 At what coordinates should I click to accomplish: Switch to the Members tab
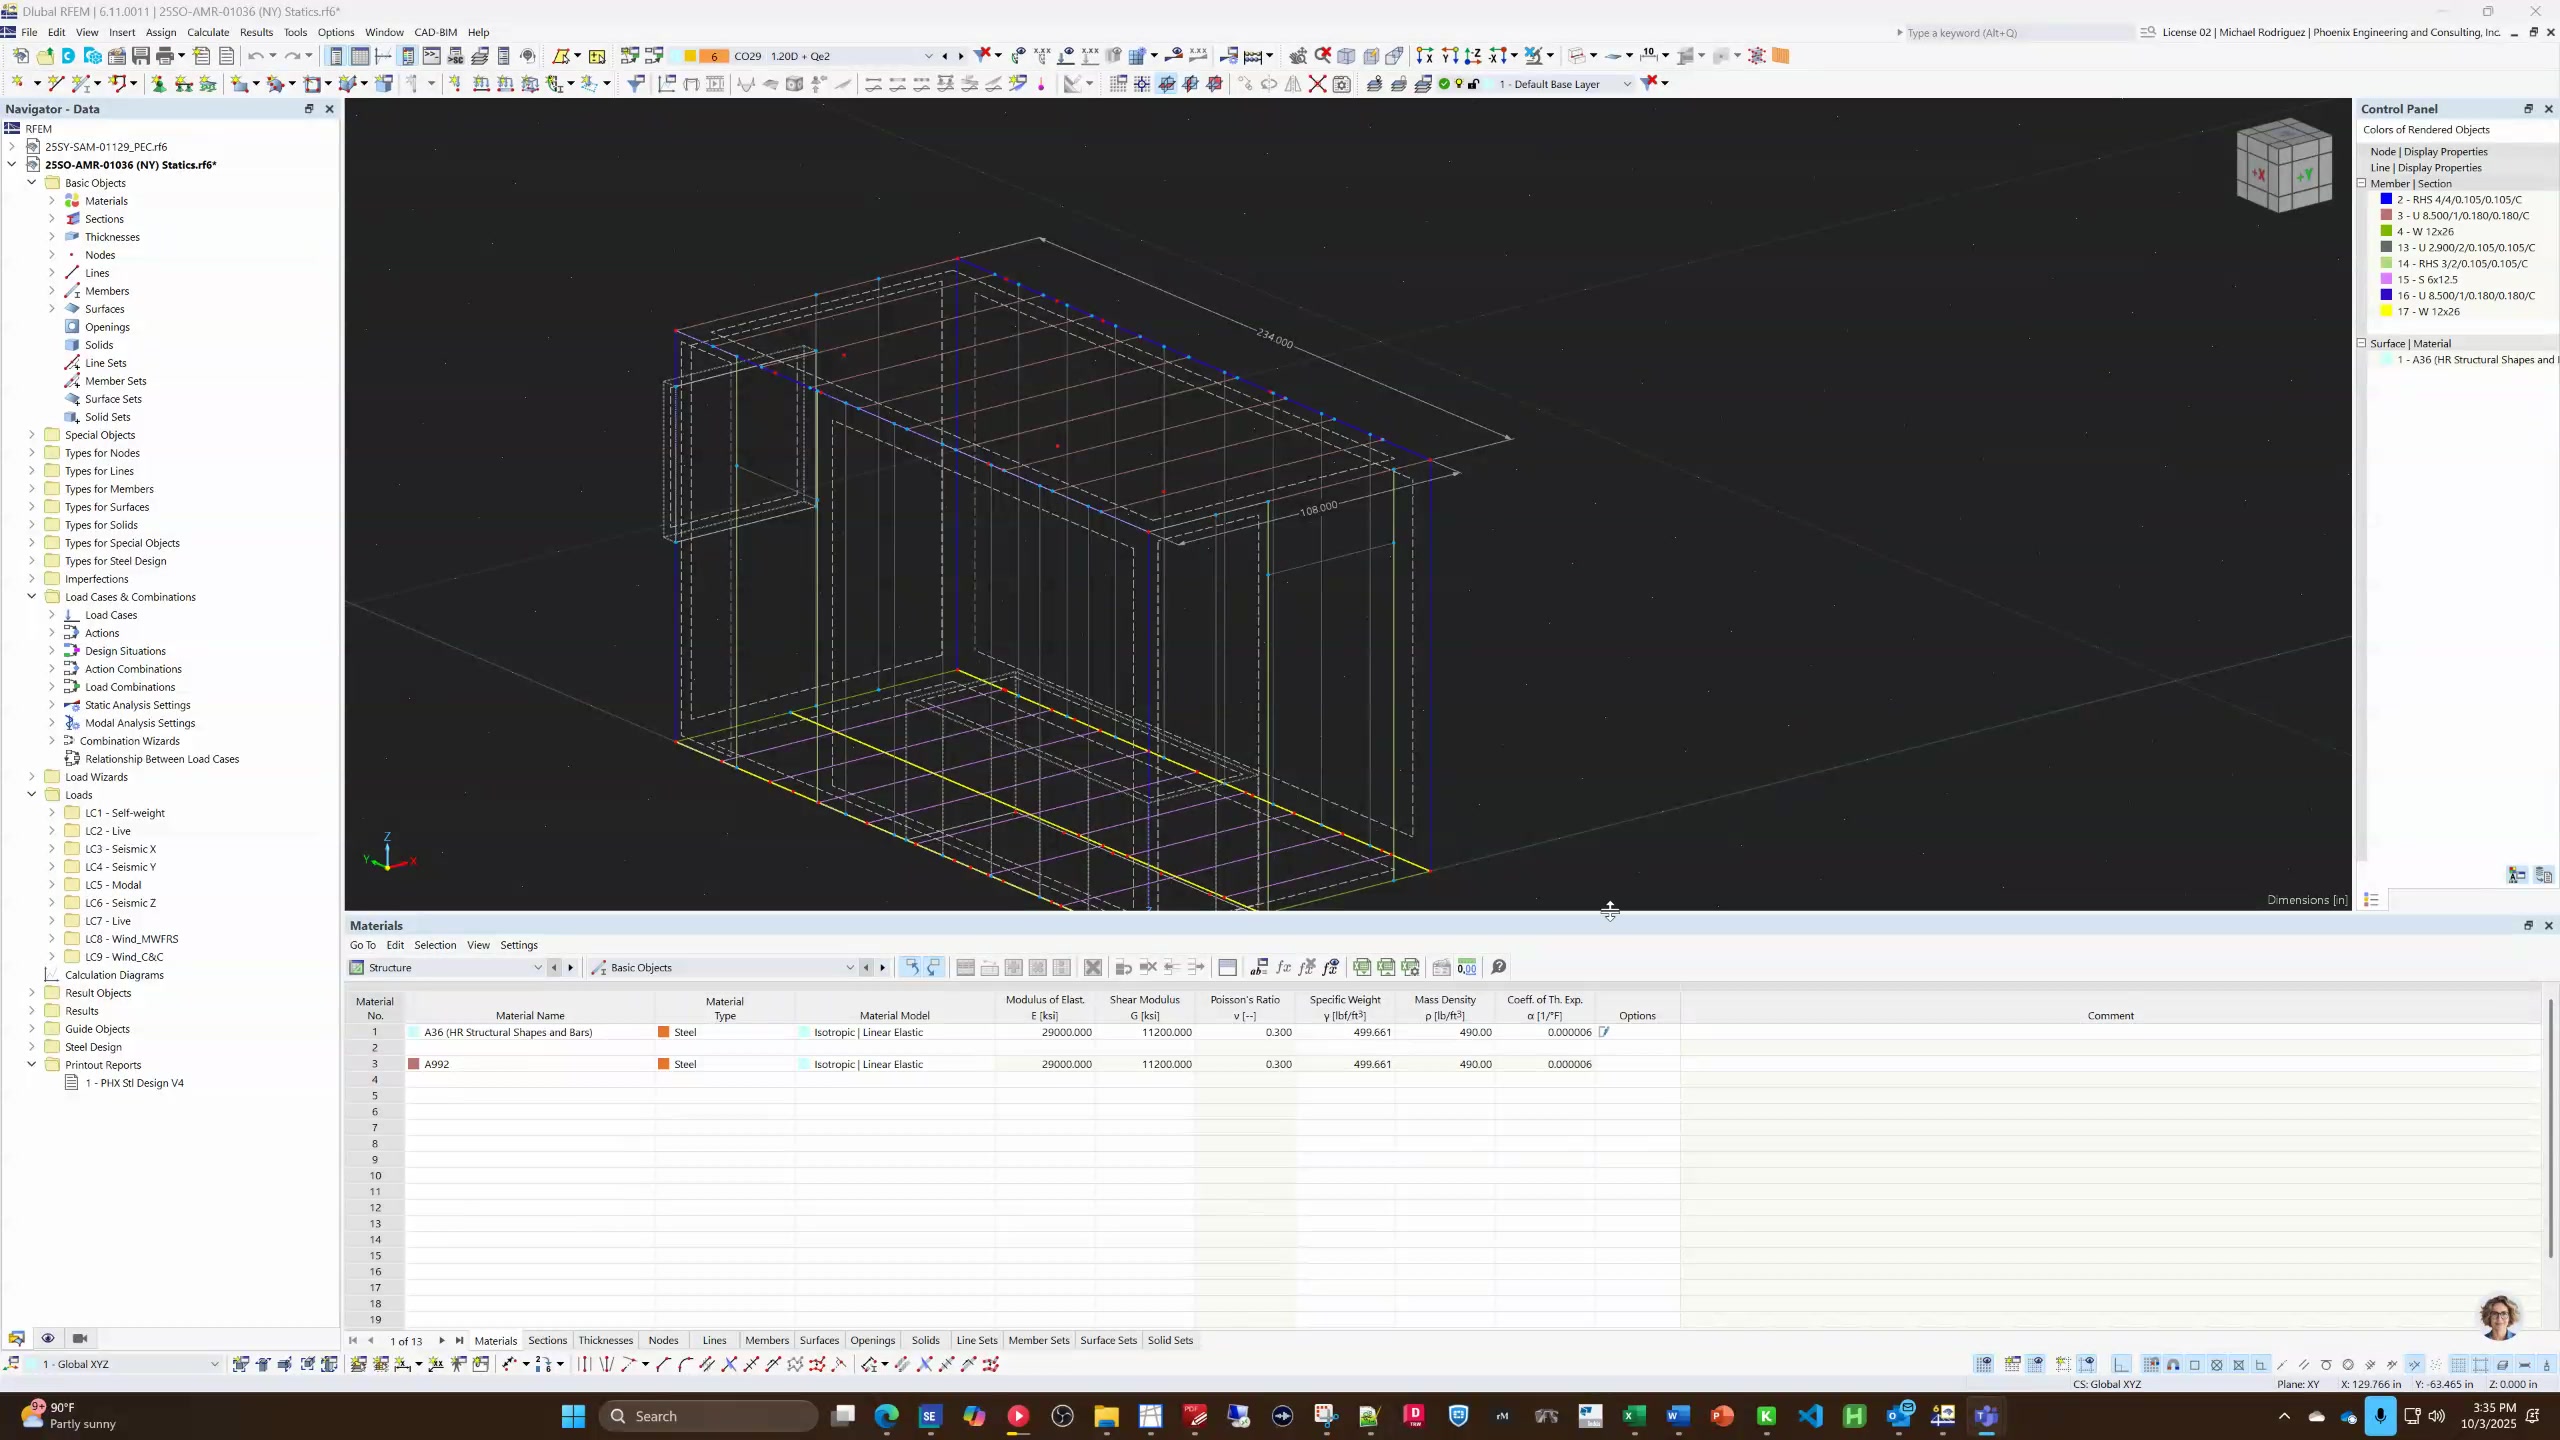767,1340
